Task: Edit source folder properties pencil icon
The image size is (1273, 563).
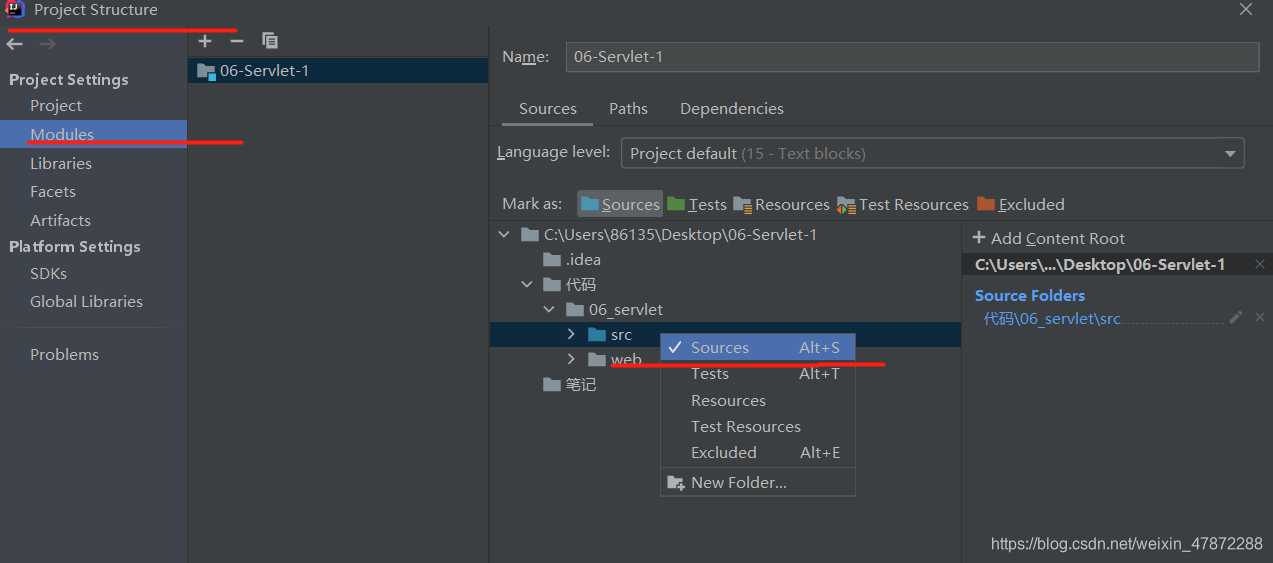Action: pos(1236,317)
